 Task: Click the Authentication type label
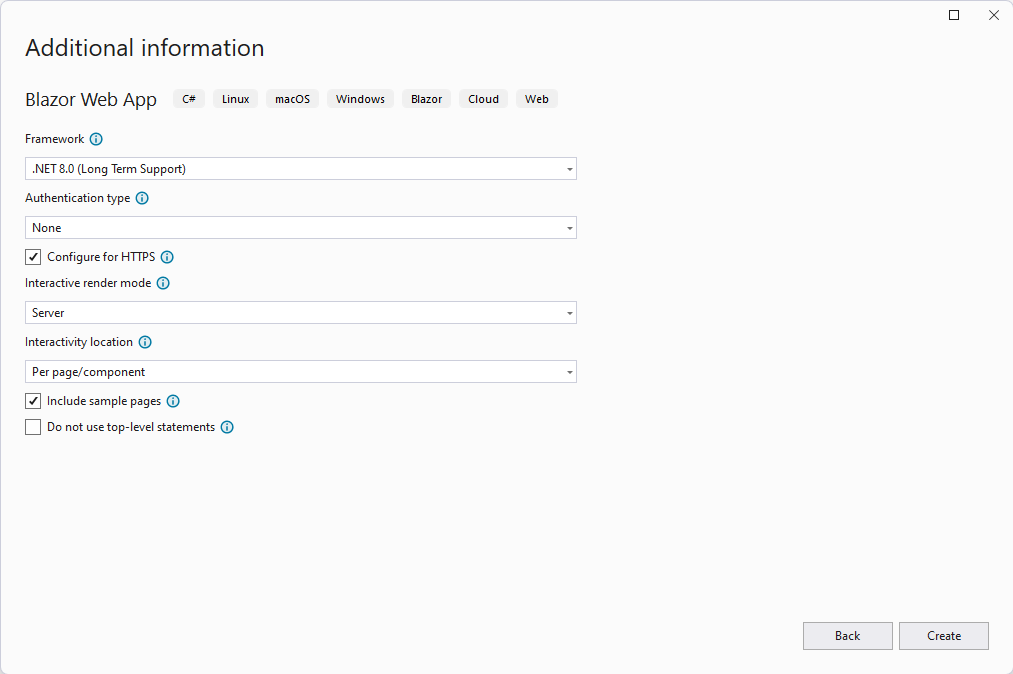[x=78, y=198]
